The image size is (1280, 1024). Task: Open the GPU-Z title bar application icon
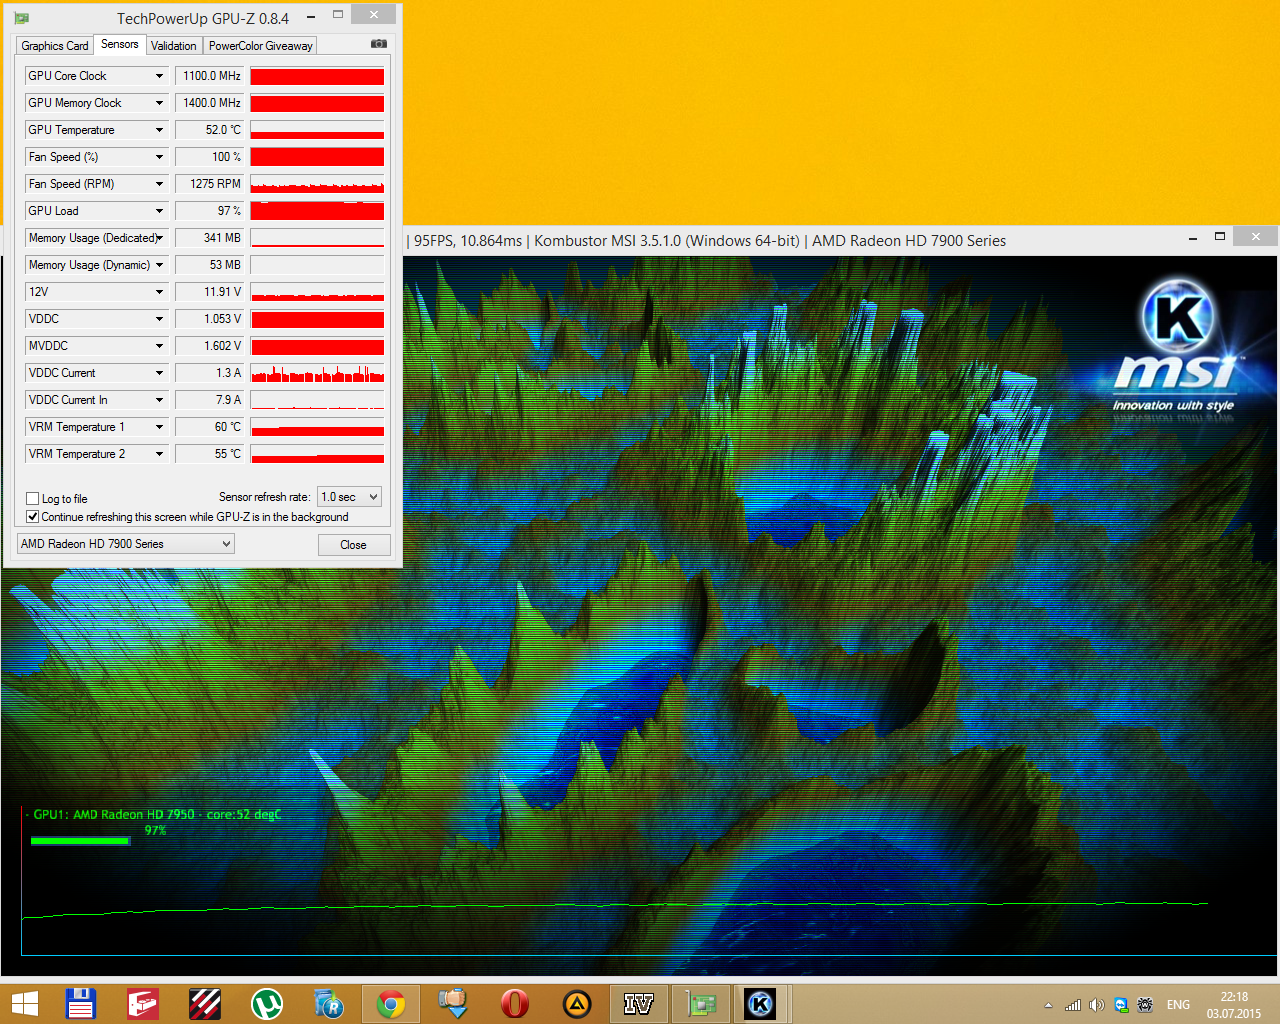click(x=22, y=18)
